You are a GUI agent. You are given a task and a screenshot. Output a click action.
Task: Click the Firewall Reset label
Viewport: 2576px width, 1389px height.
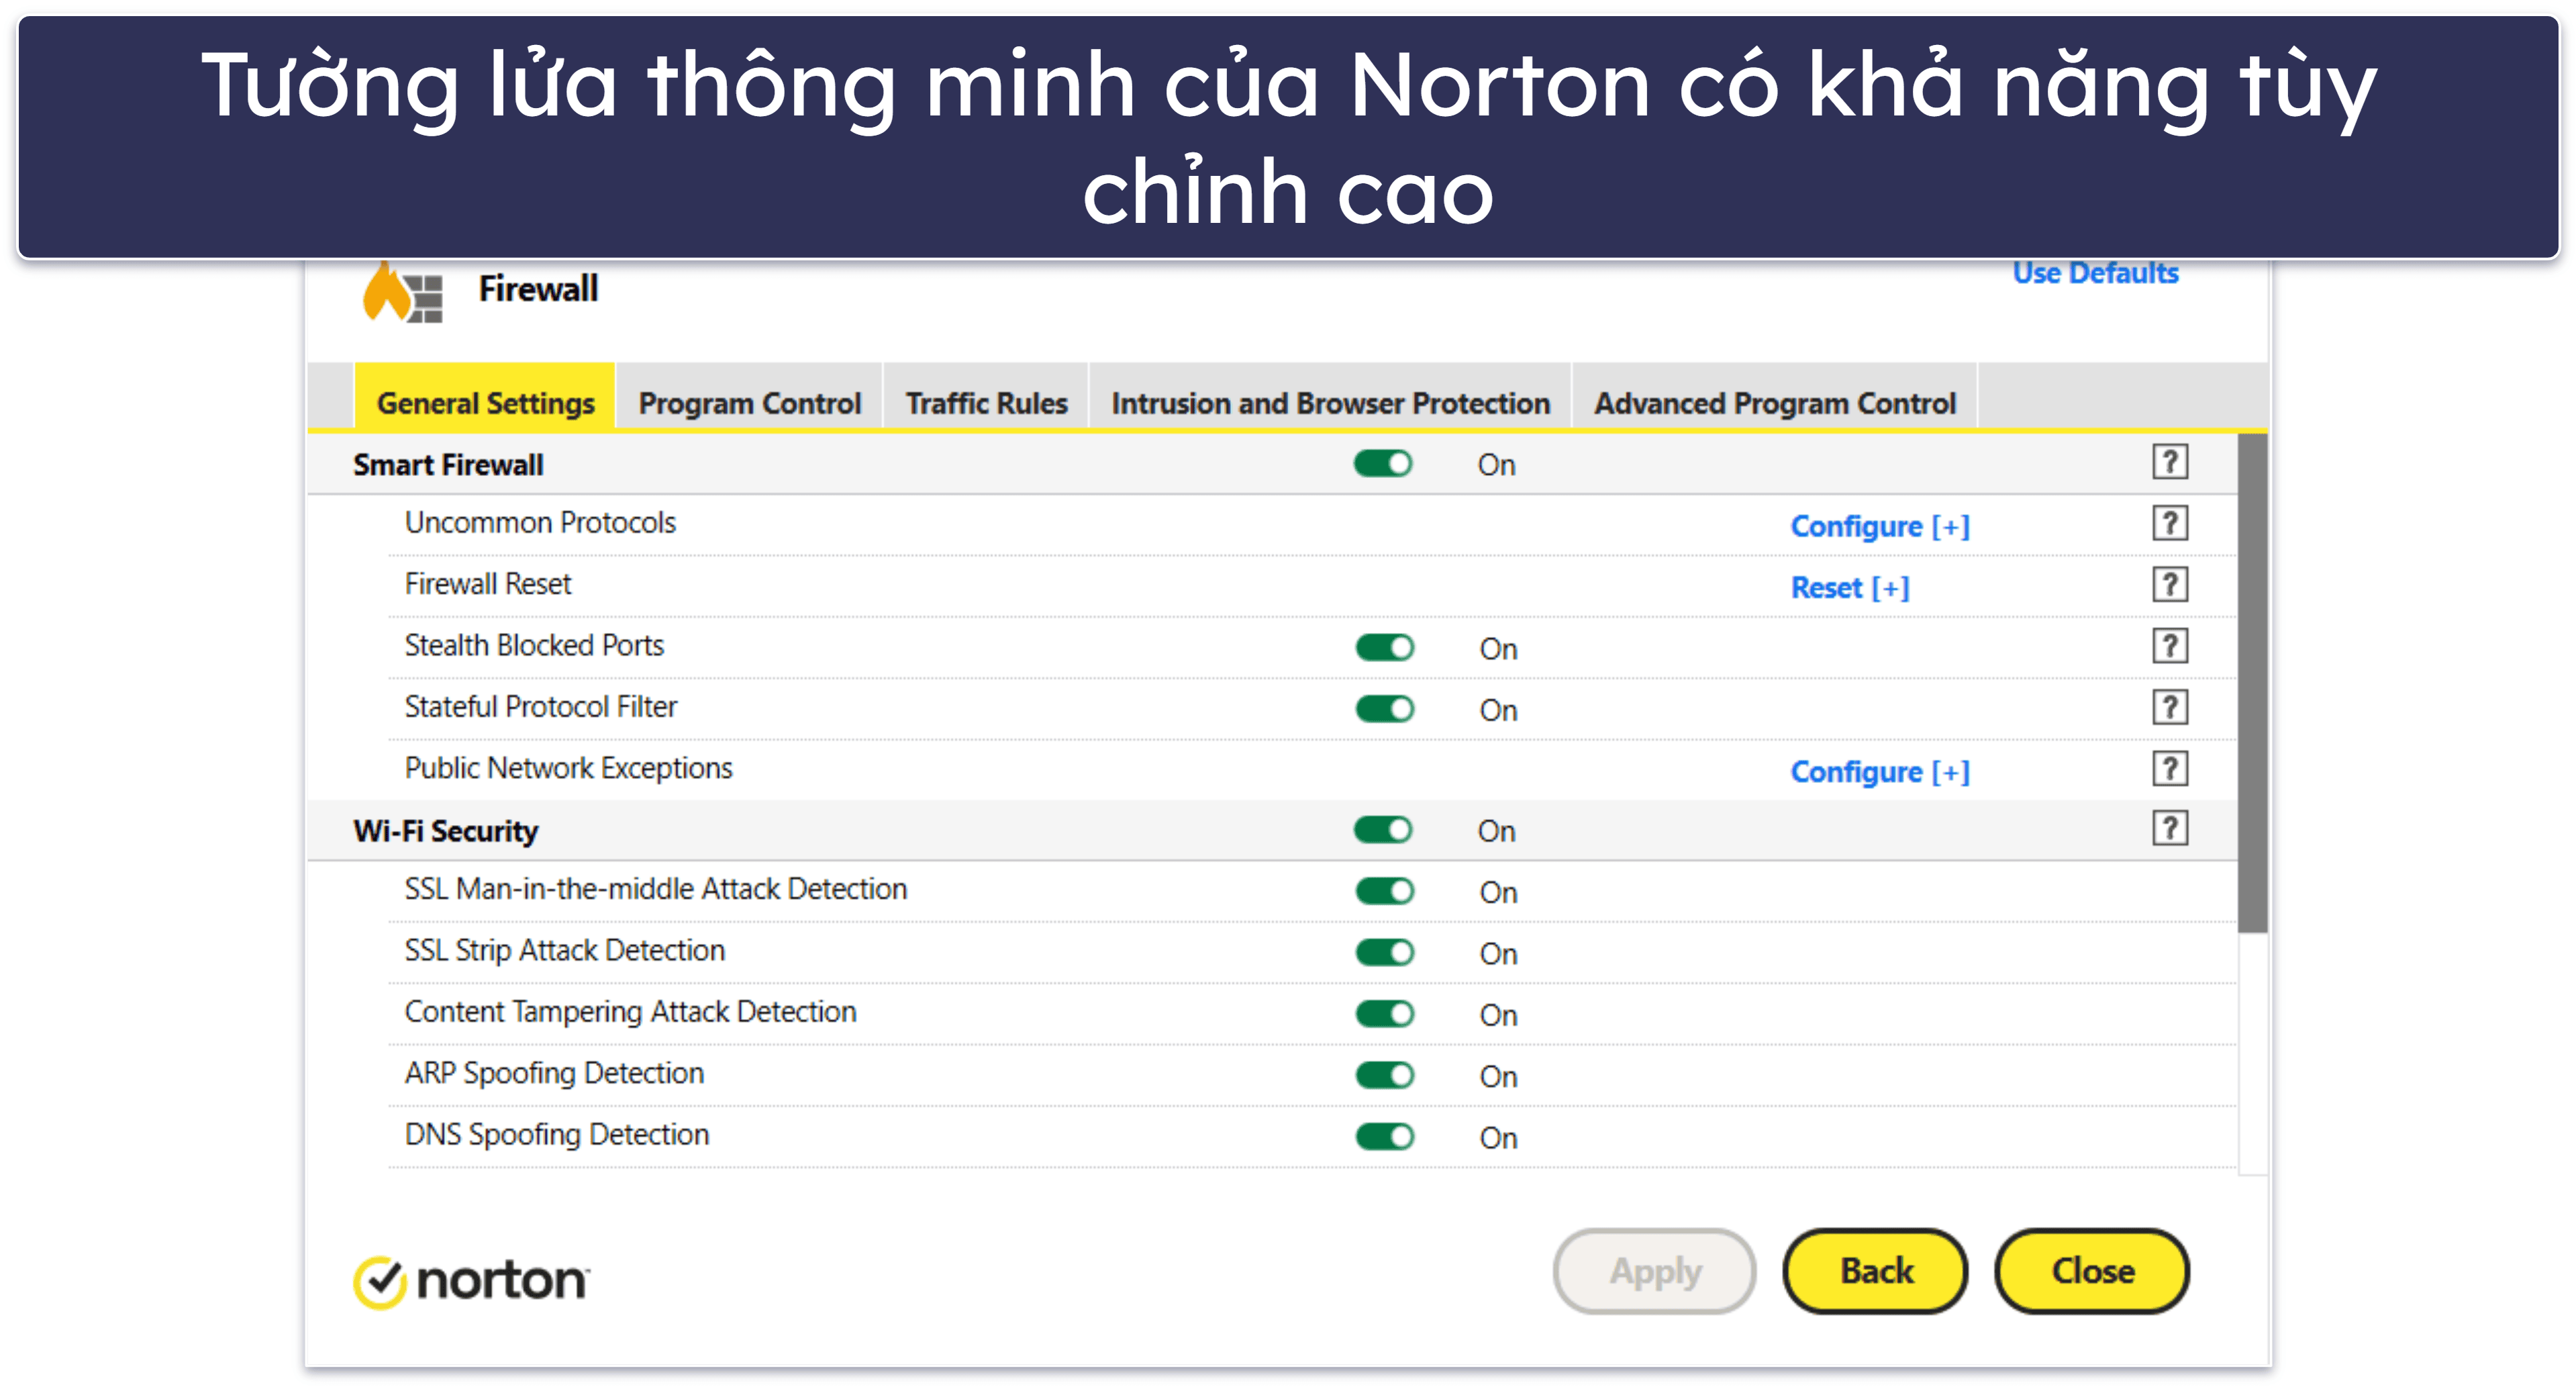click(x=488, y=584)
